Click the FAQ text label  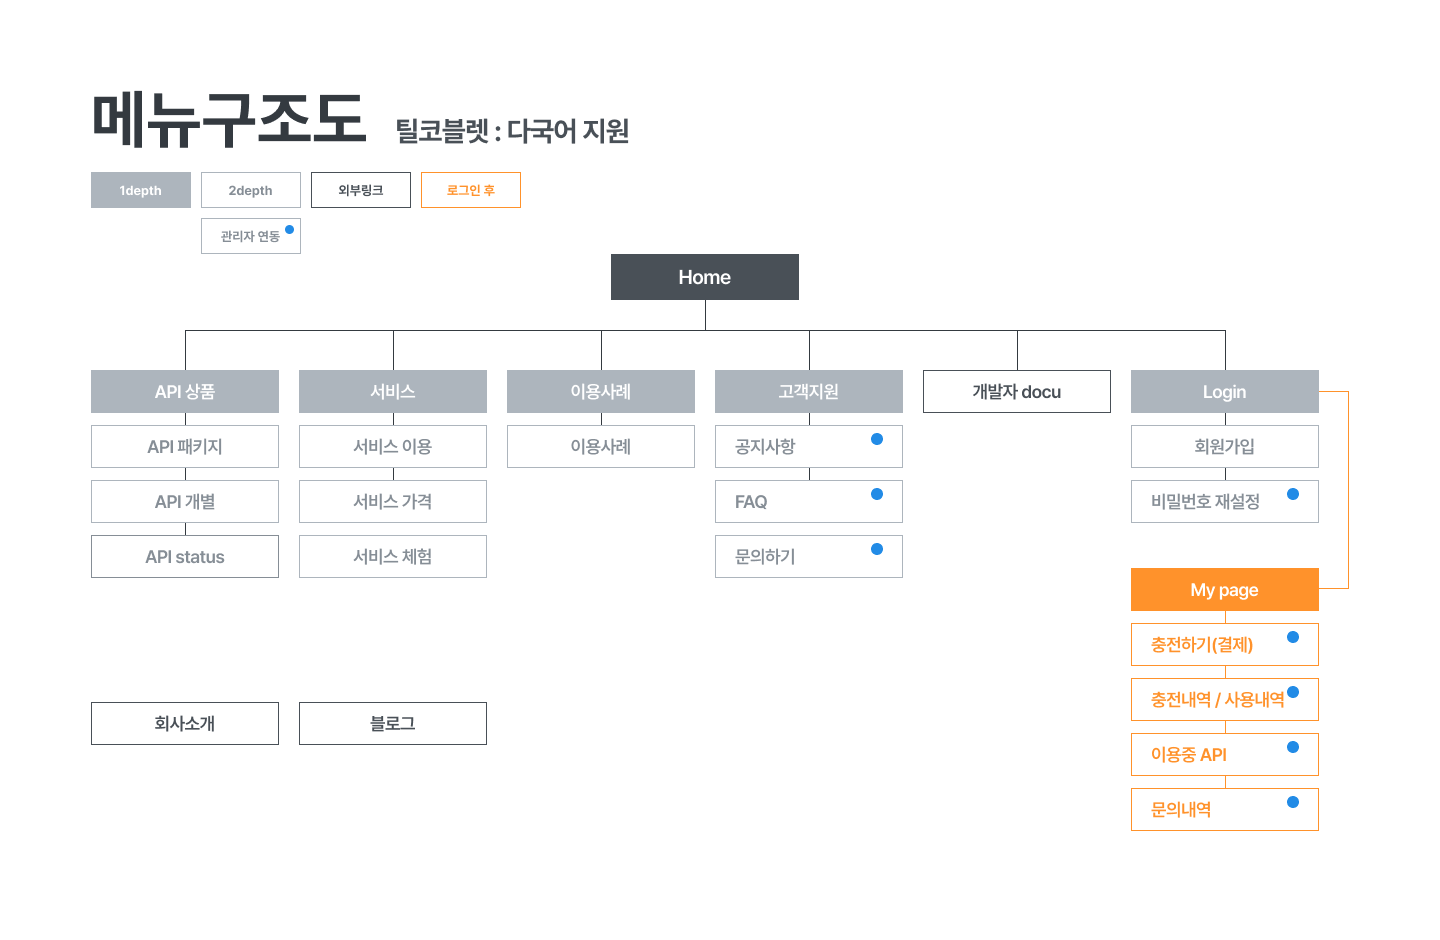[x=751, y=502]
